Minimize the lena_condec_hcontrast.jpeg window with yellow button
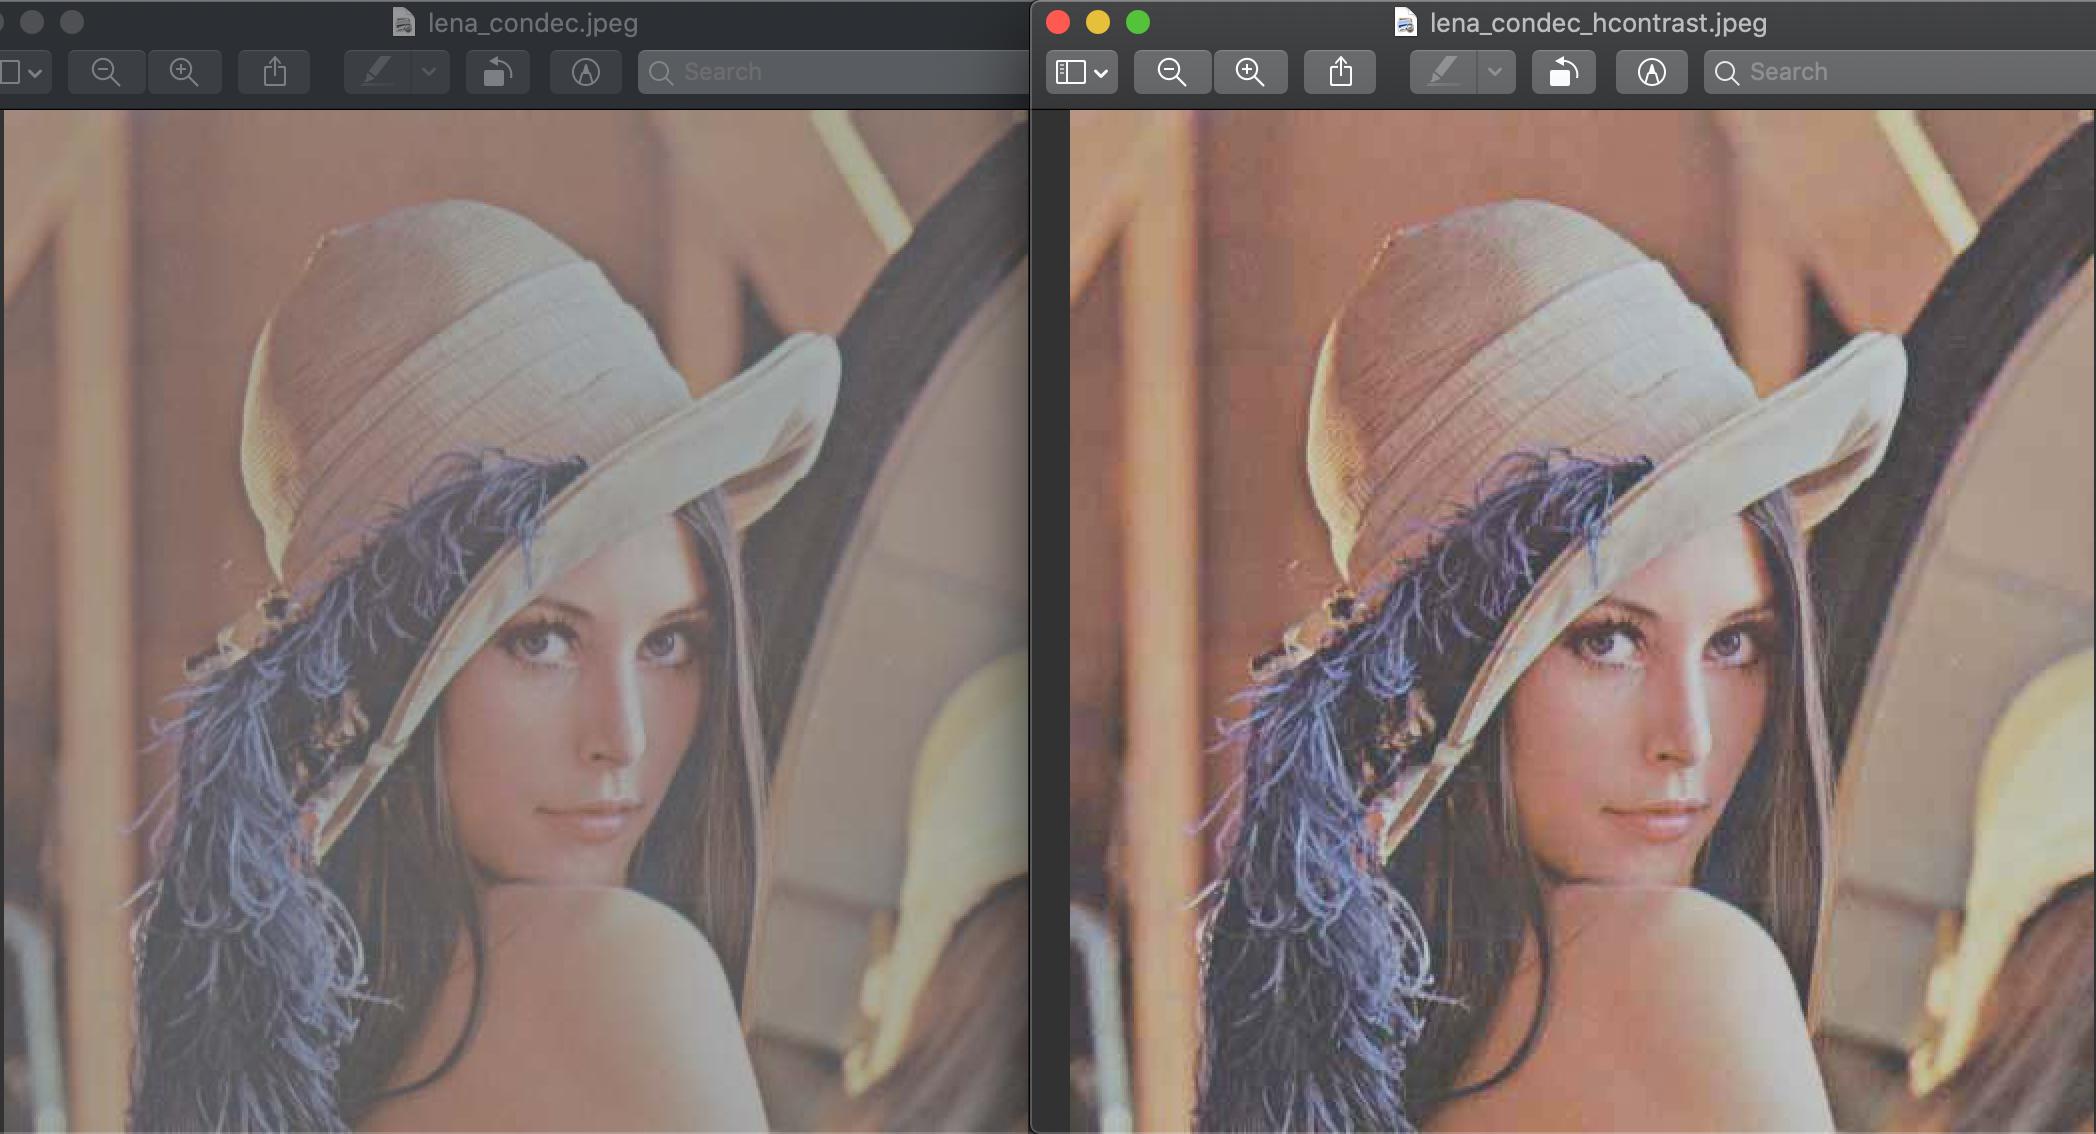Screen dimensions: 2096x1134 point(1098,22)
